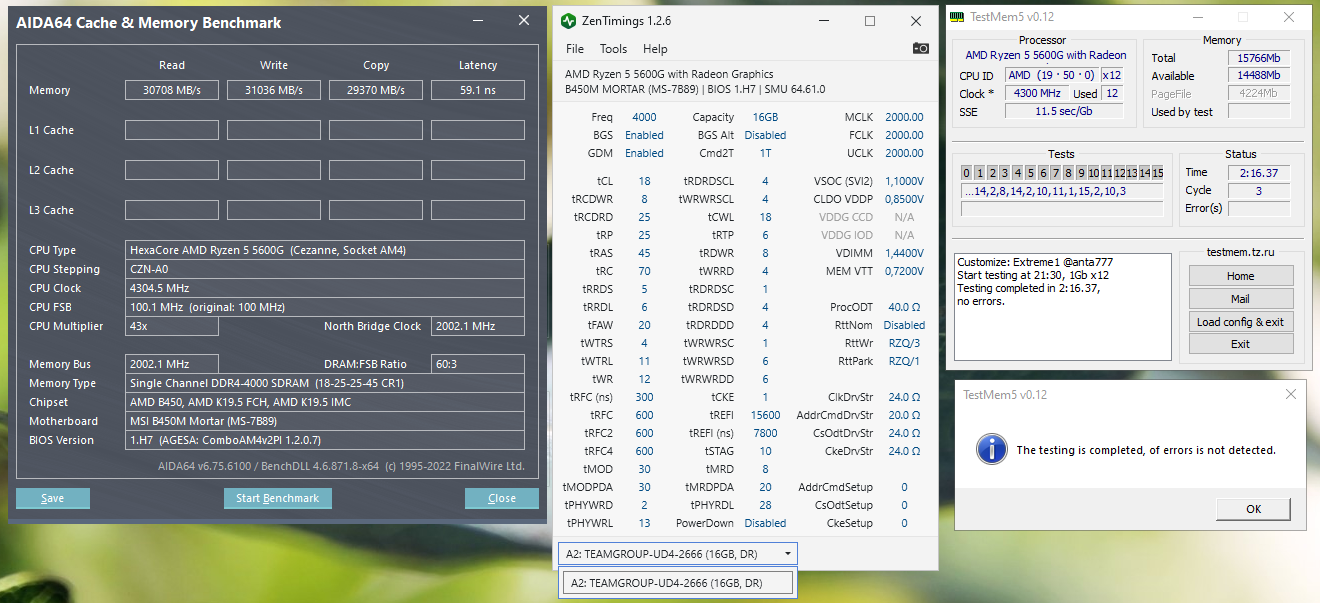The image size is (1320, 603).
Task: Click the SSE value 11.5 sec/Gb
Action: (1064, 112)
